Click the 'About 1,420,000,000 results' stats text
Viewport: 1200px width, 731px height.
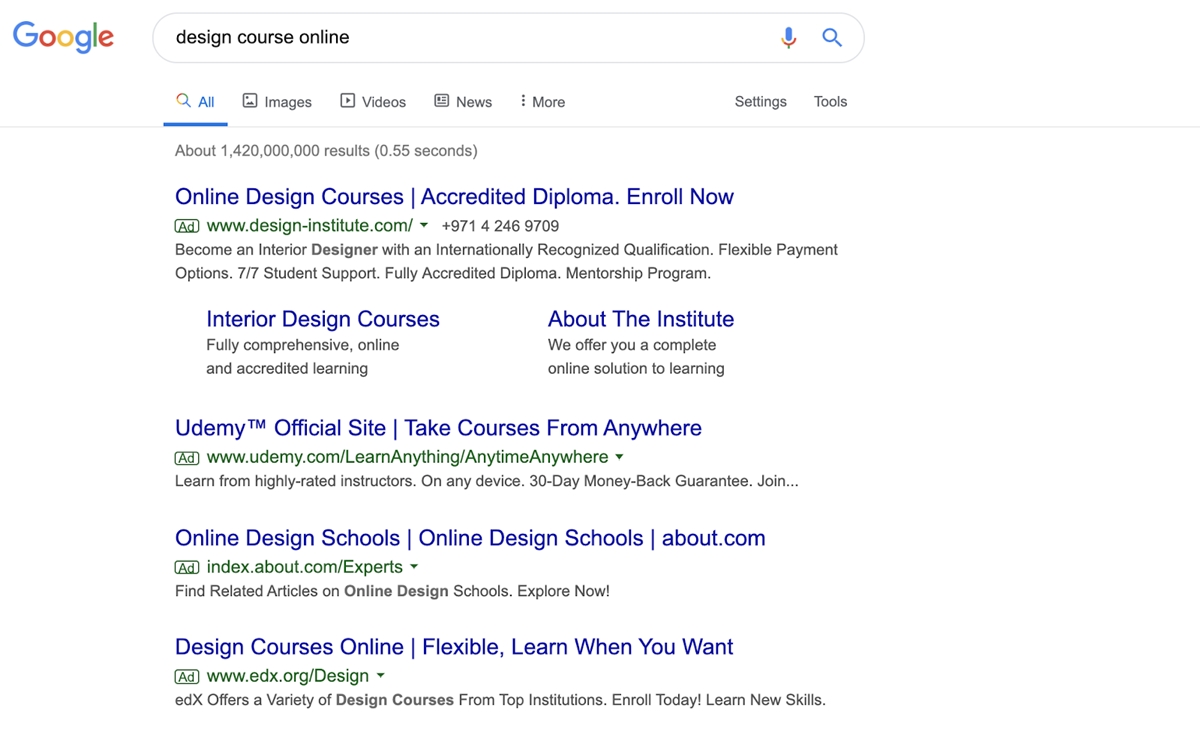pos(326,151)
